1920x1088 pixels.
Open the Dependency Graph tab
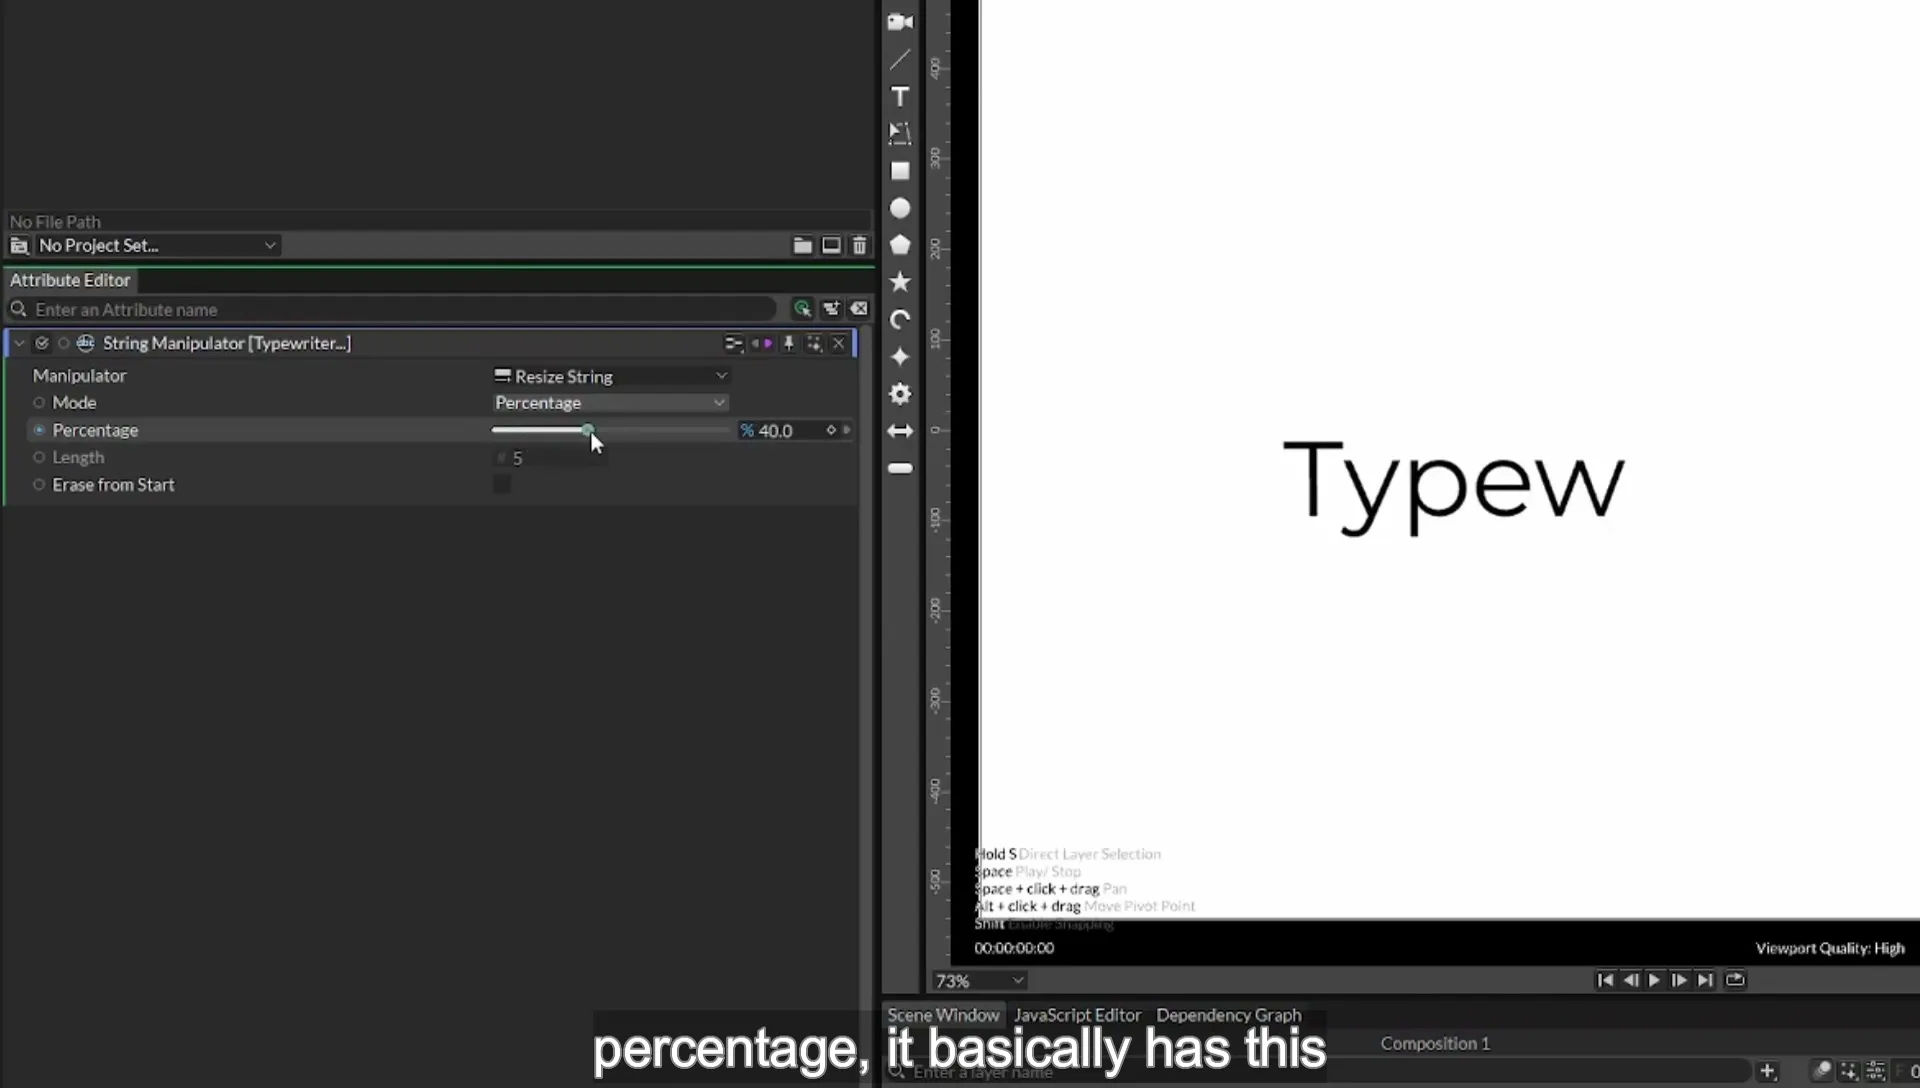[x=1229, y=1014]
